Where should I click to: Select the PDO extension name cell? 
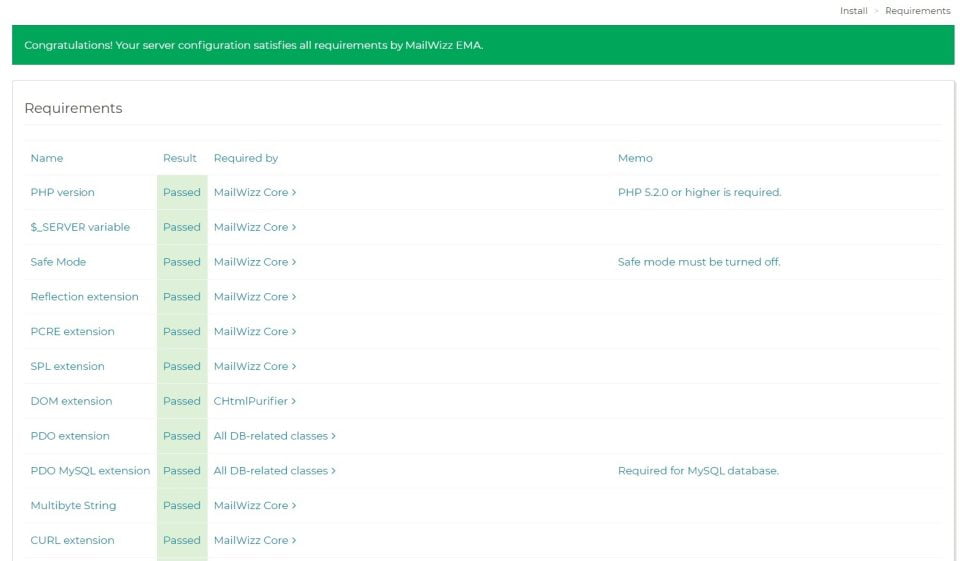pyautogui.click(x=70, y=436)
